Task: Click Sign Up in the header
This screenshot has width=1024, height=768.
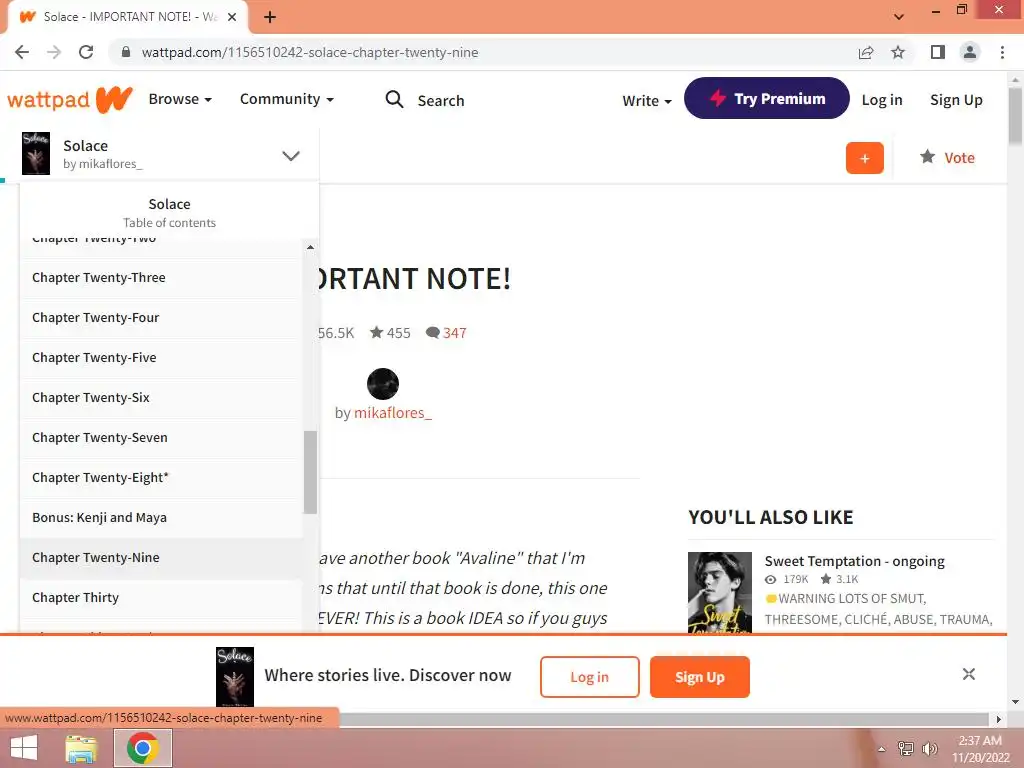Action: pos(956,100)
